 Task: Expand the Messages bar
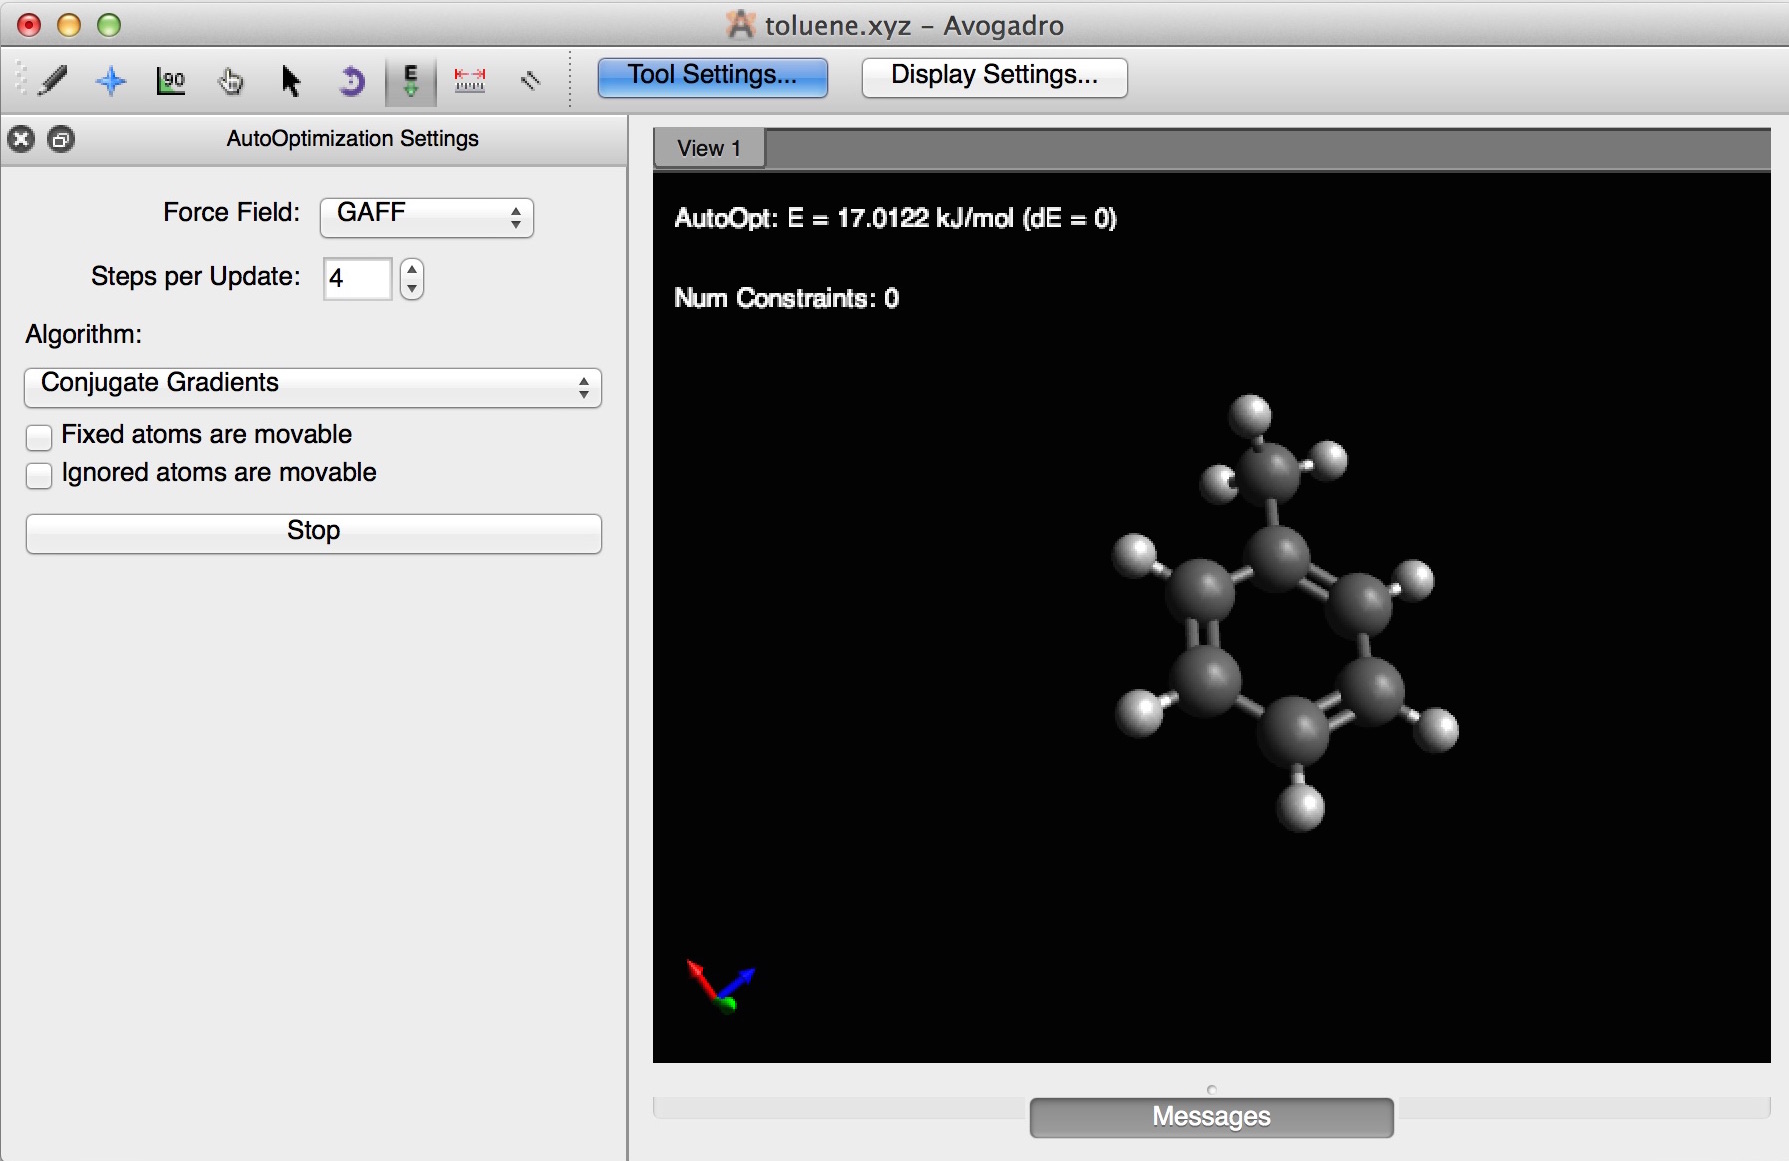click(1211, 1117)
